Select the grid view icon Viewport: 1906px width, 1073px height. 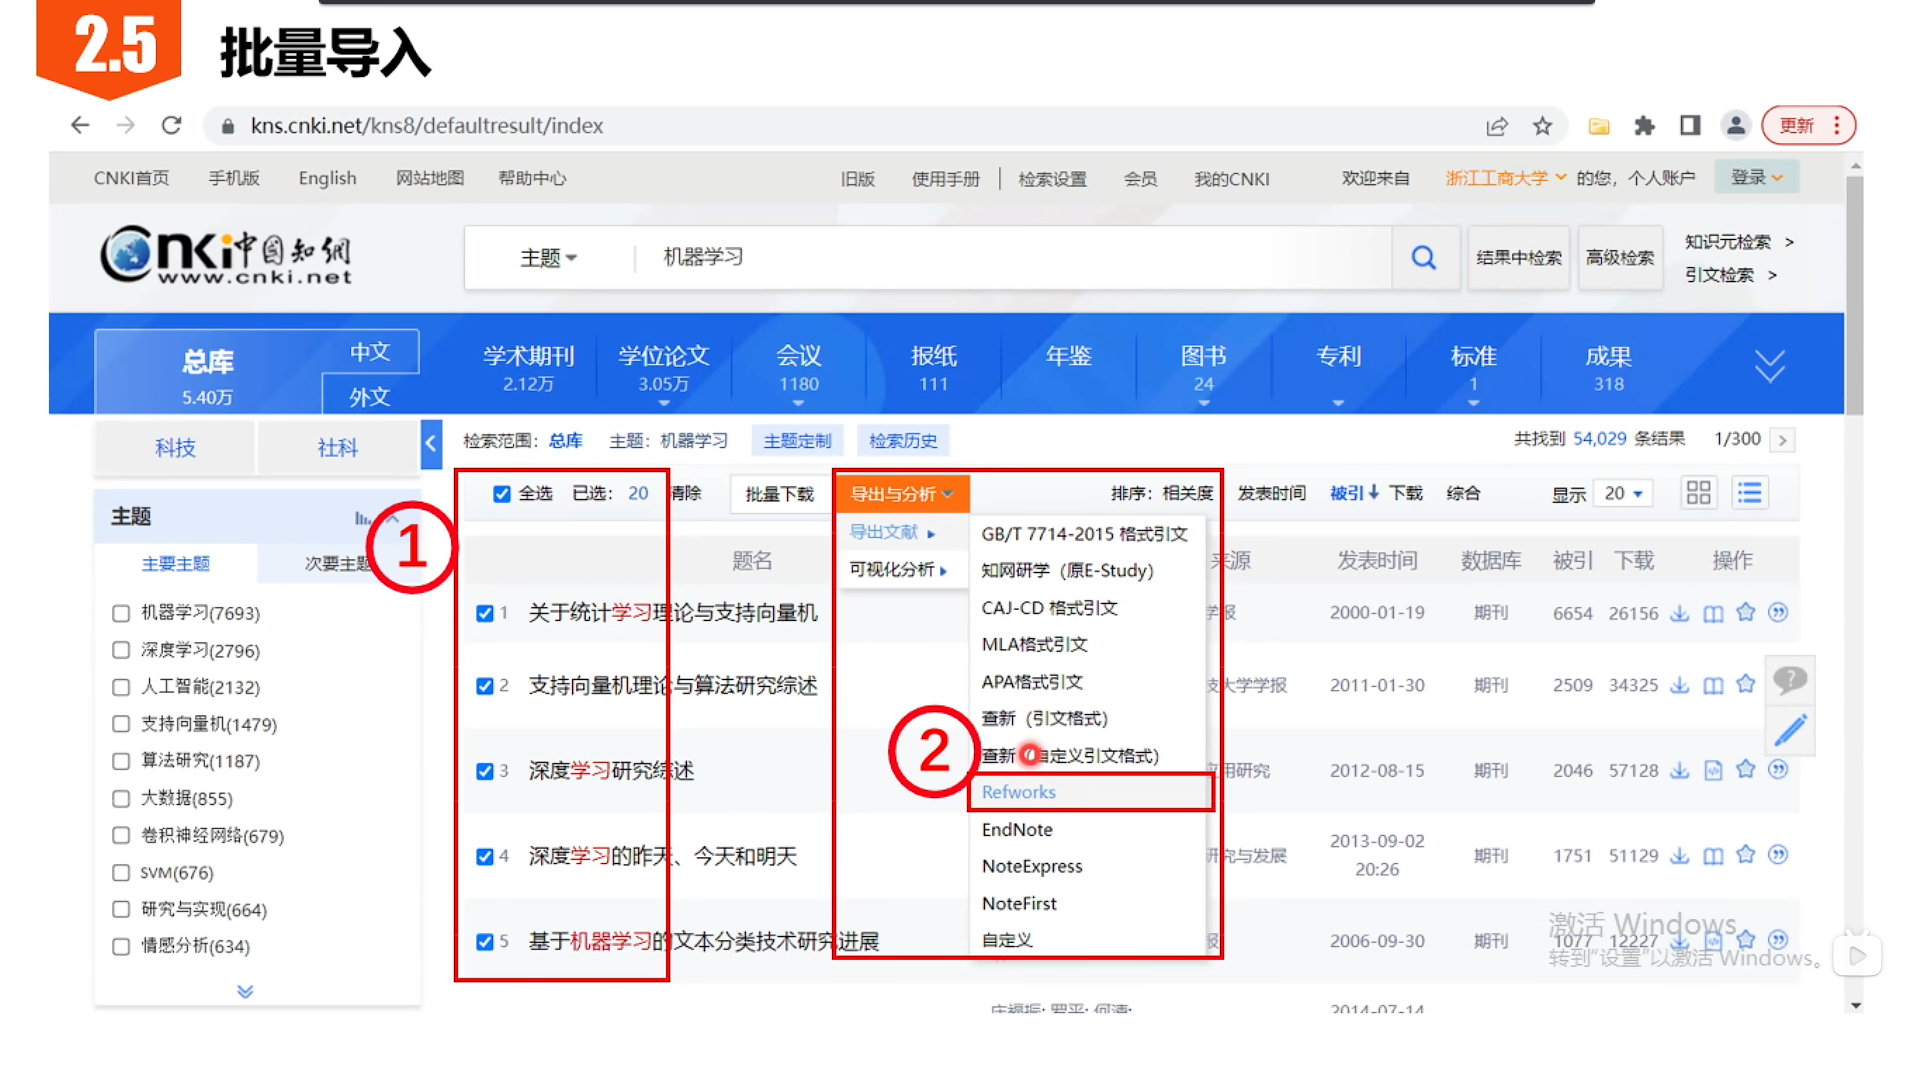click(1697, 492)
